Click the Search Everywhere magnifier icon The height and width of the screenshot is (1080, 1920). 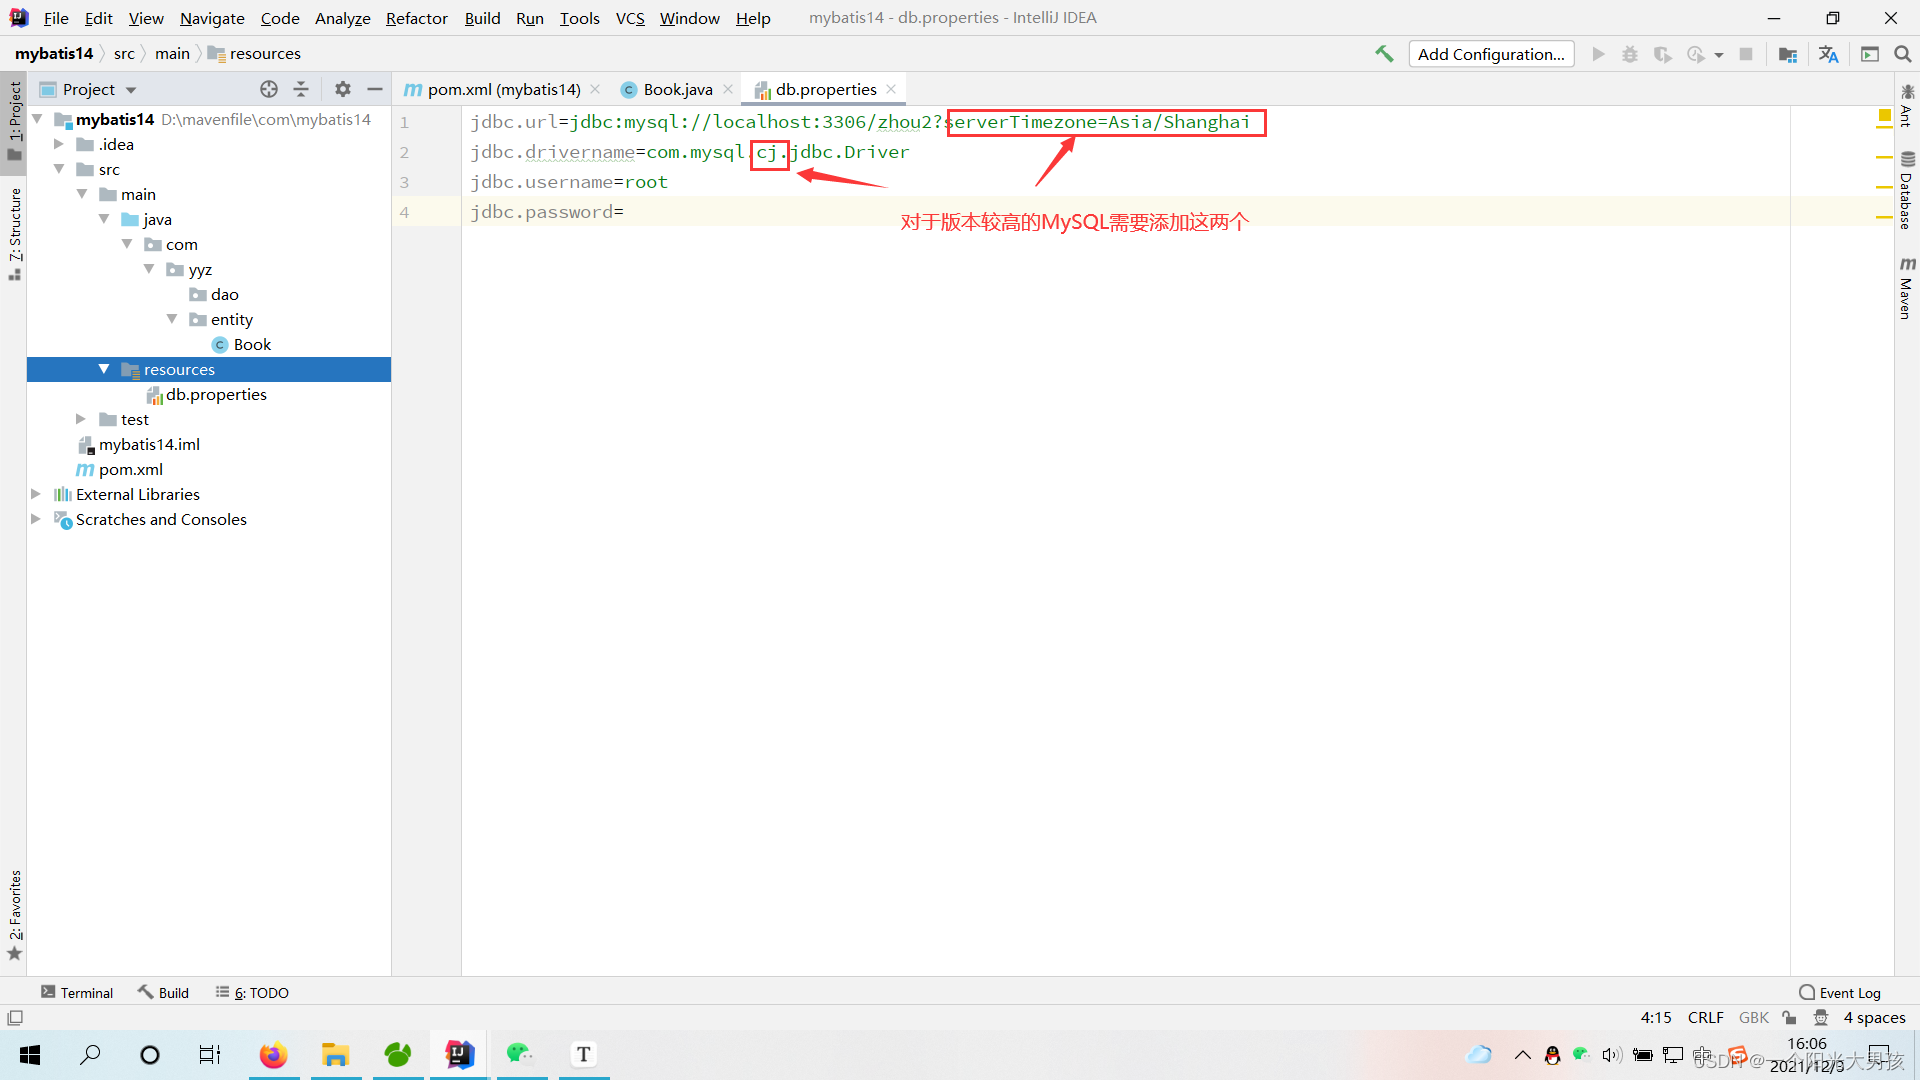coord(1902,54)
